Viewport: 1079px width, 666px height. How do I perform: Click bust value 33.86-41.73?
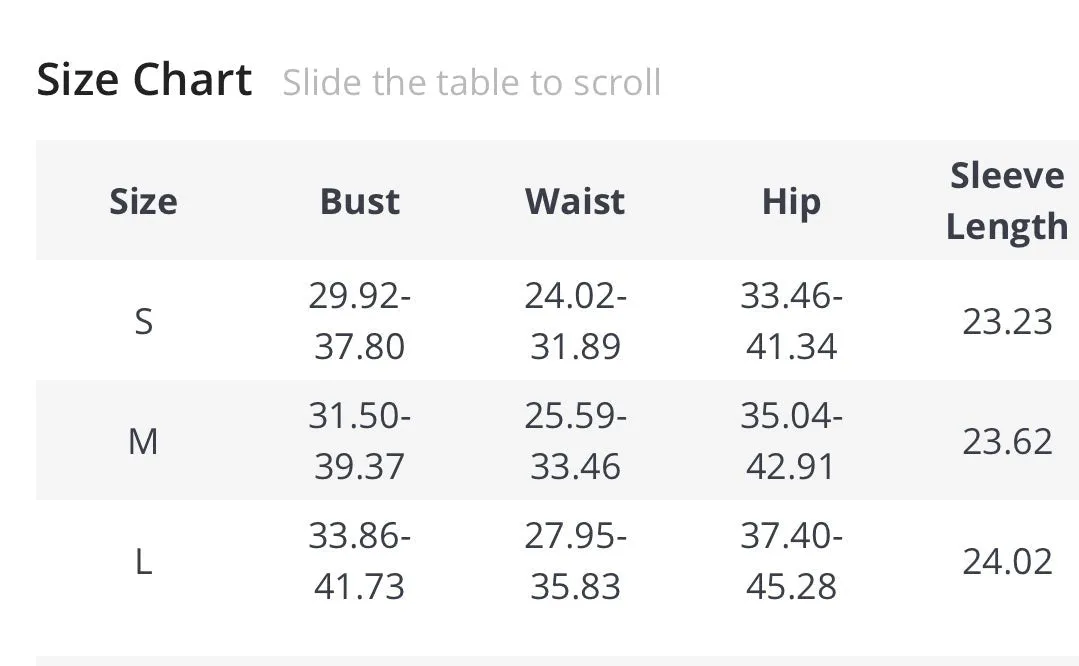pyautogui.click(x=359, y=561)
